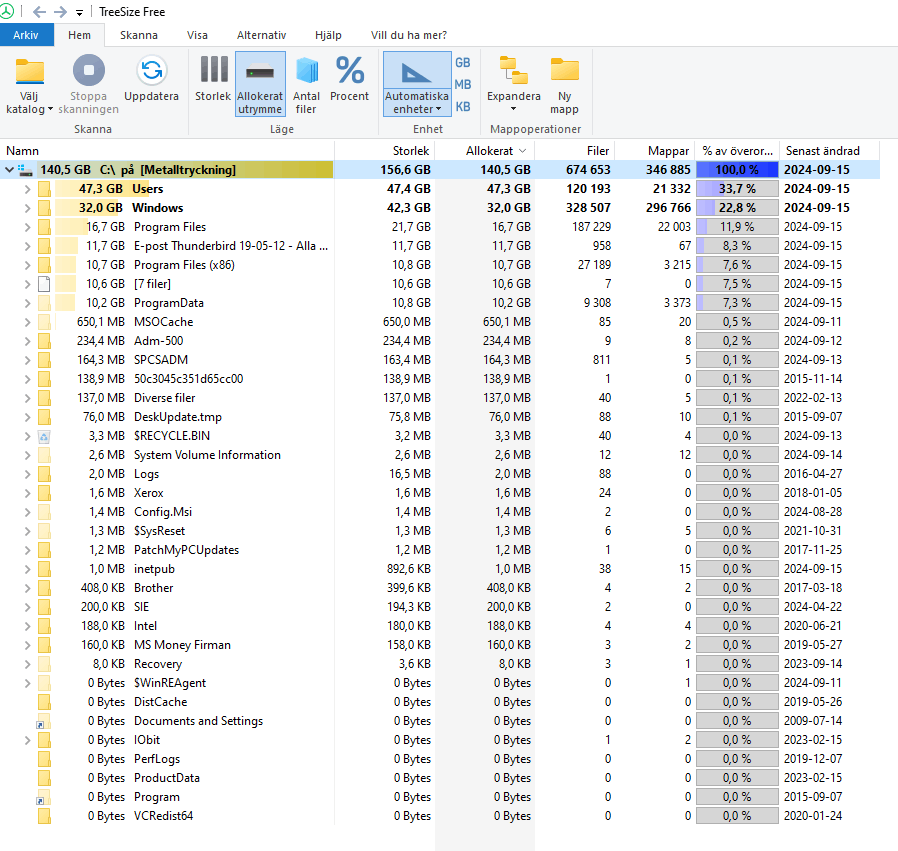
Task: Expand the $RECYCLE.BIN folder
Action: (27, 436)
